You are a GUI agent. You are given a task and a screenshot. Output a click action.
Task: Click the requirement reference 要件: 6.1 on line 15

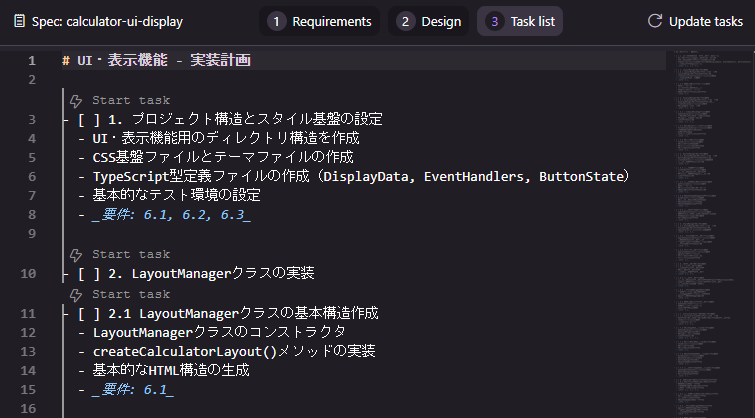click(x=133, y=389)
